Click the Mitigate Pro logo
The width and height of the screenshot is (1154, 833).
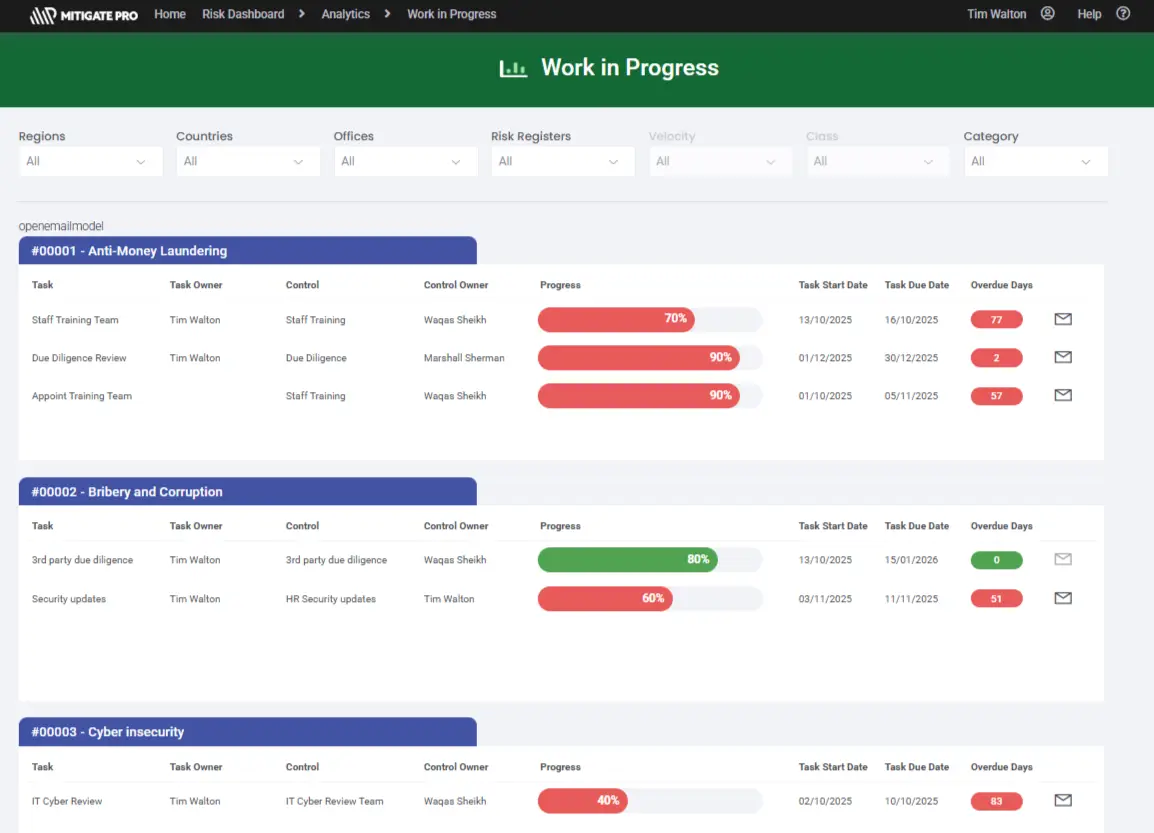(x=84, y=14)
